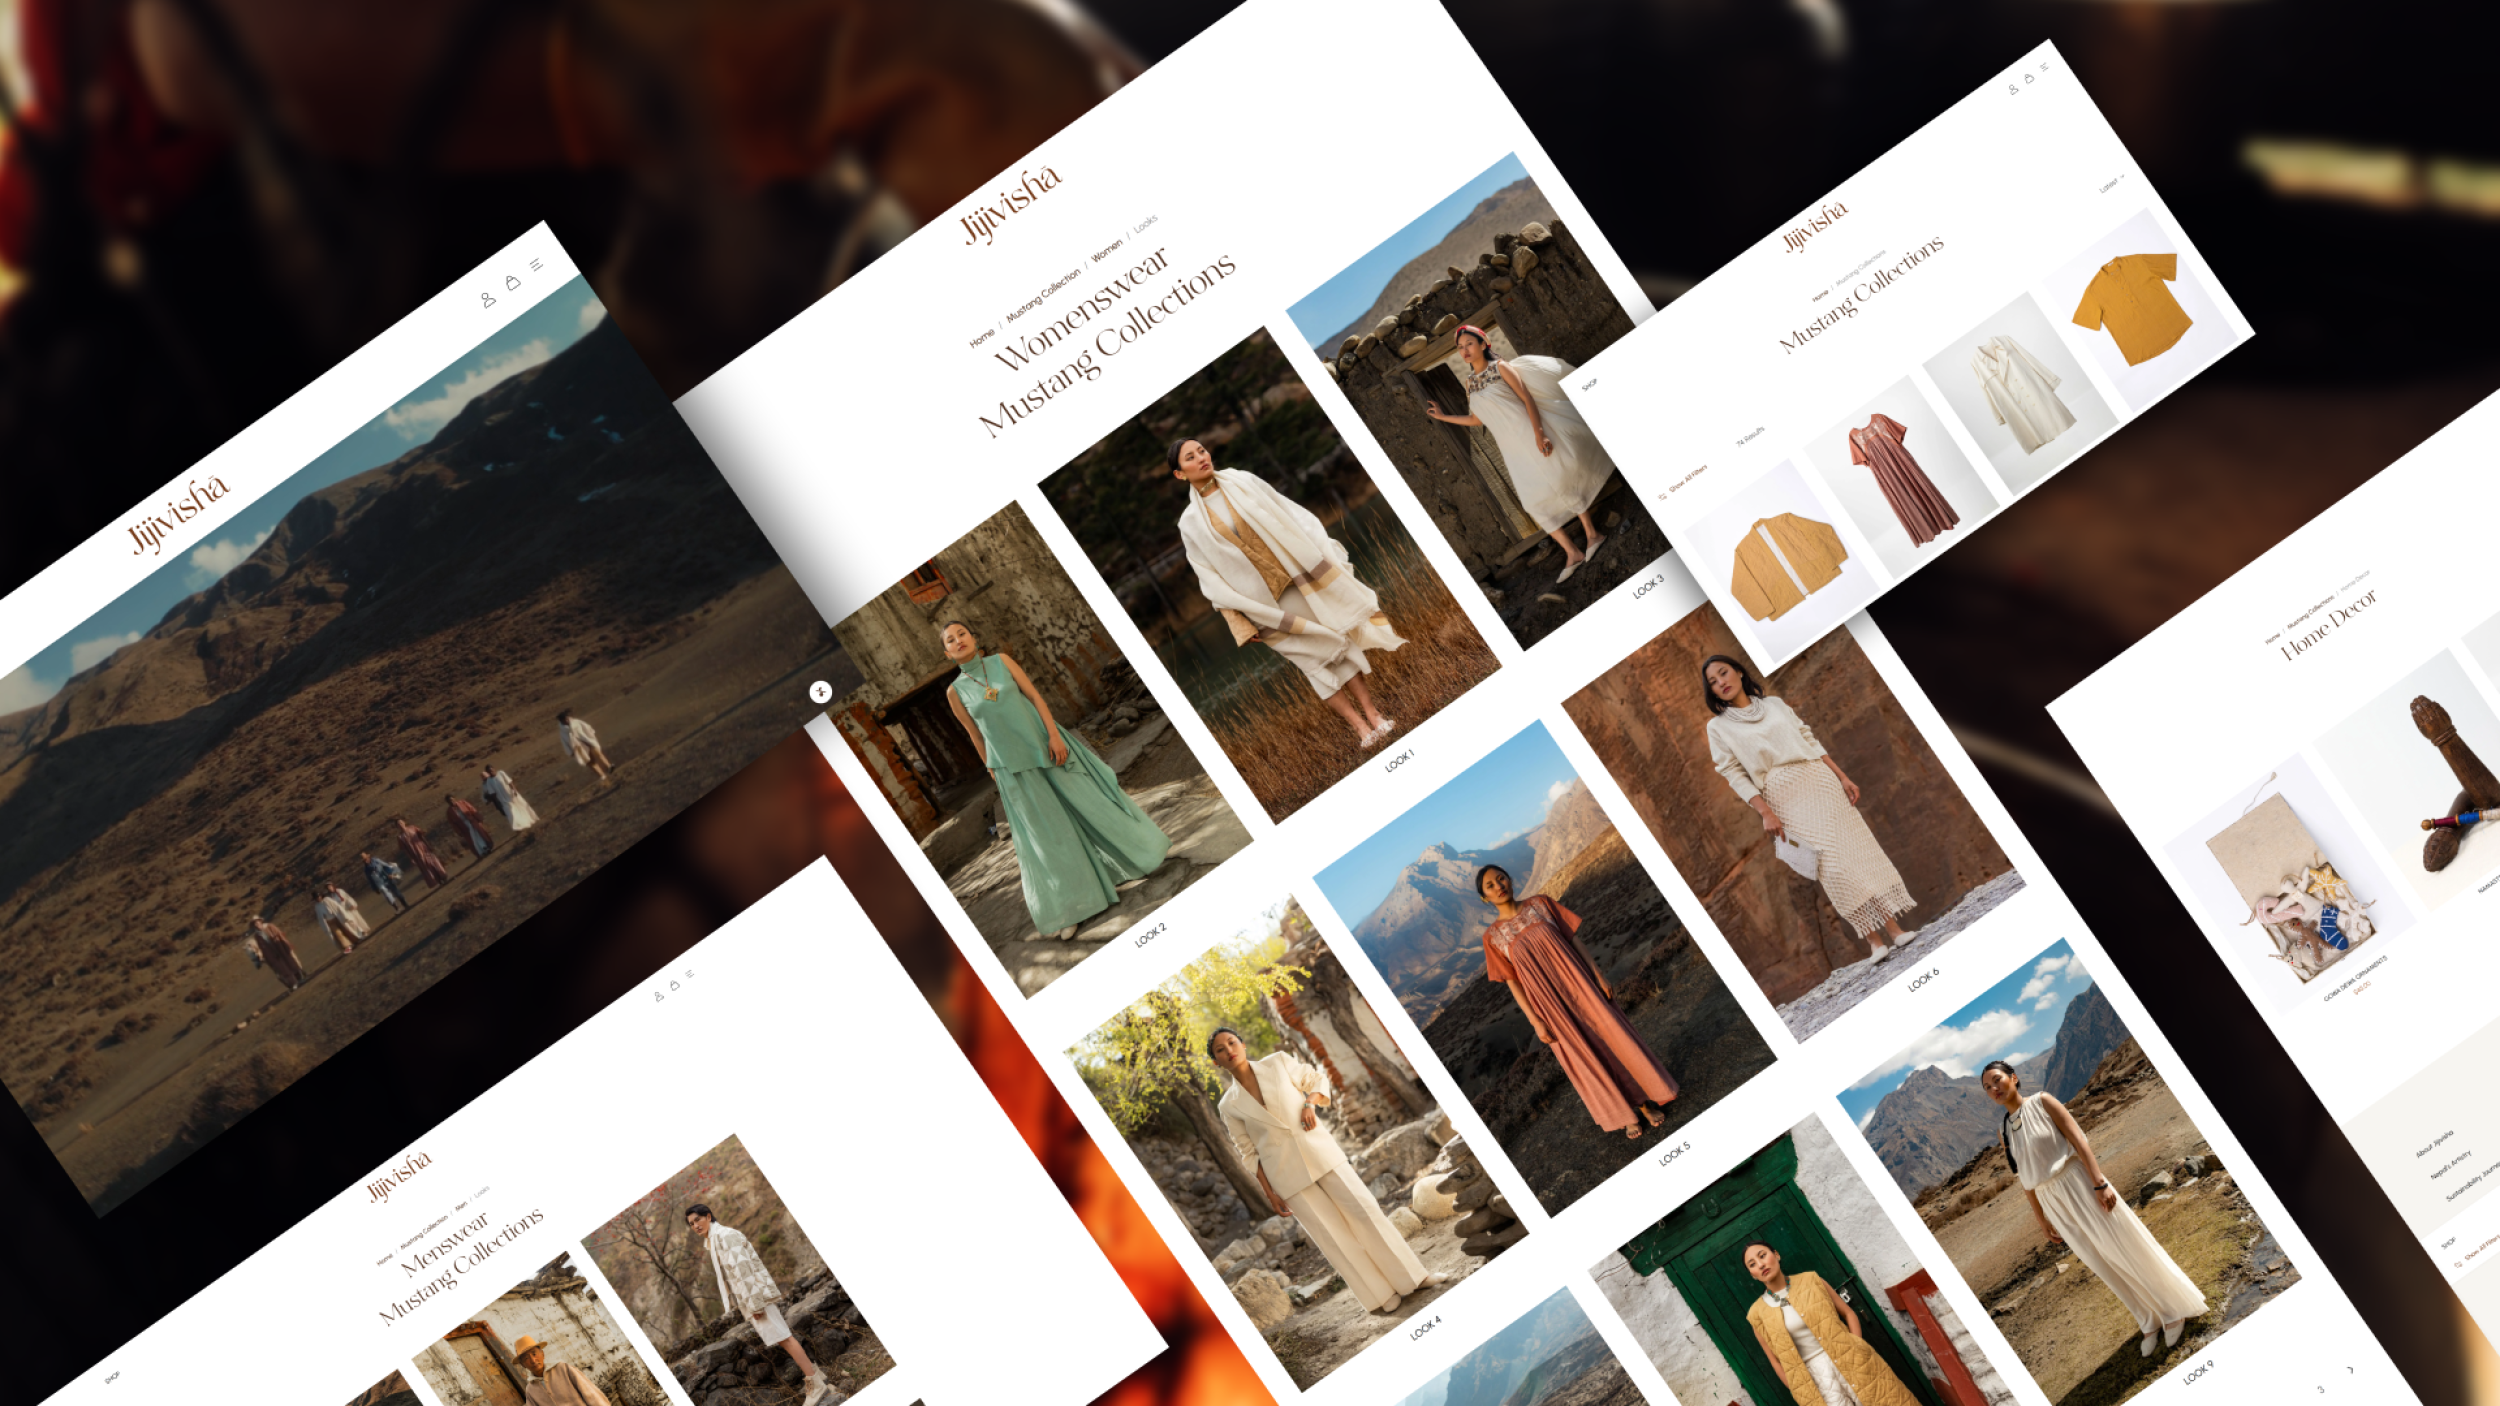Open the hamburger menu on the homepage header

pyautogui.click(x=537, y=265)
